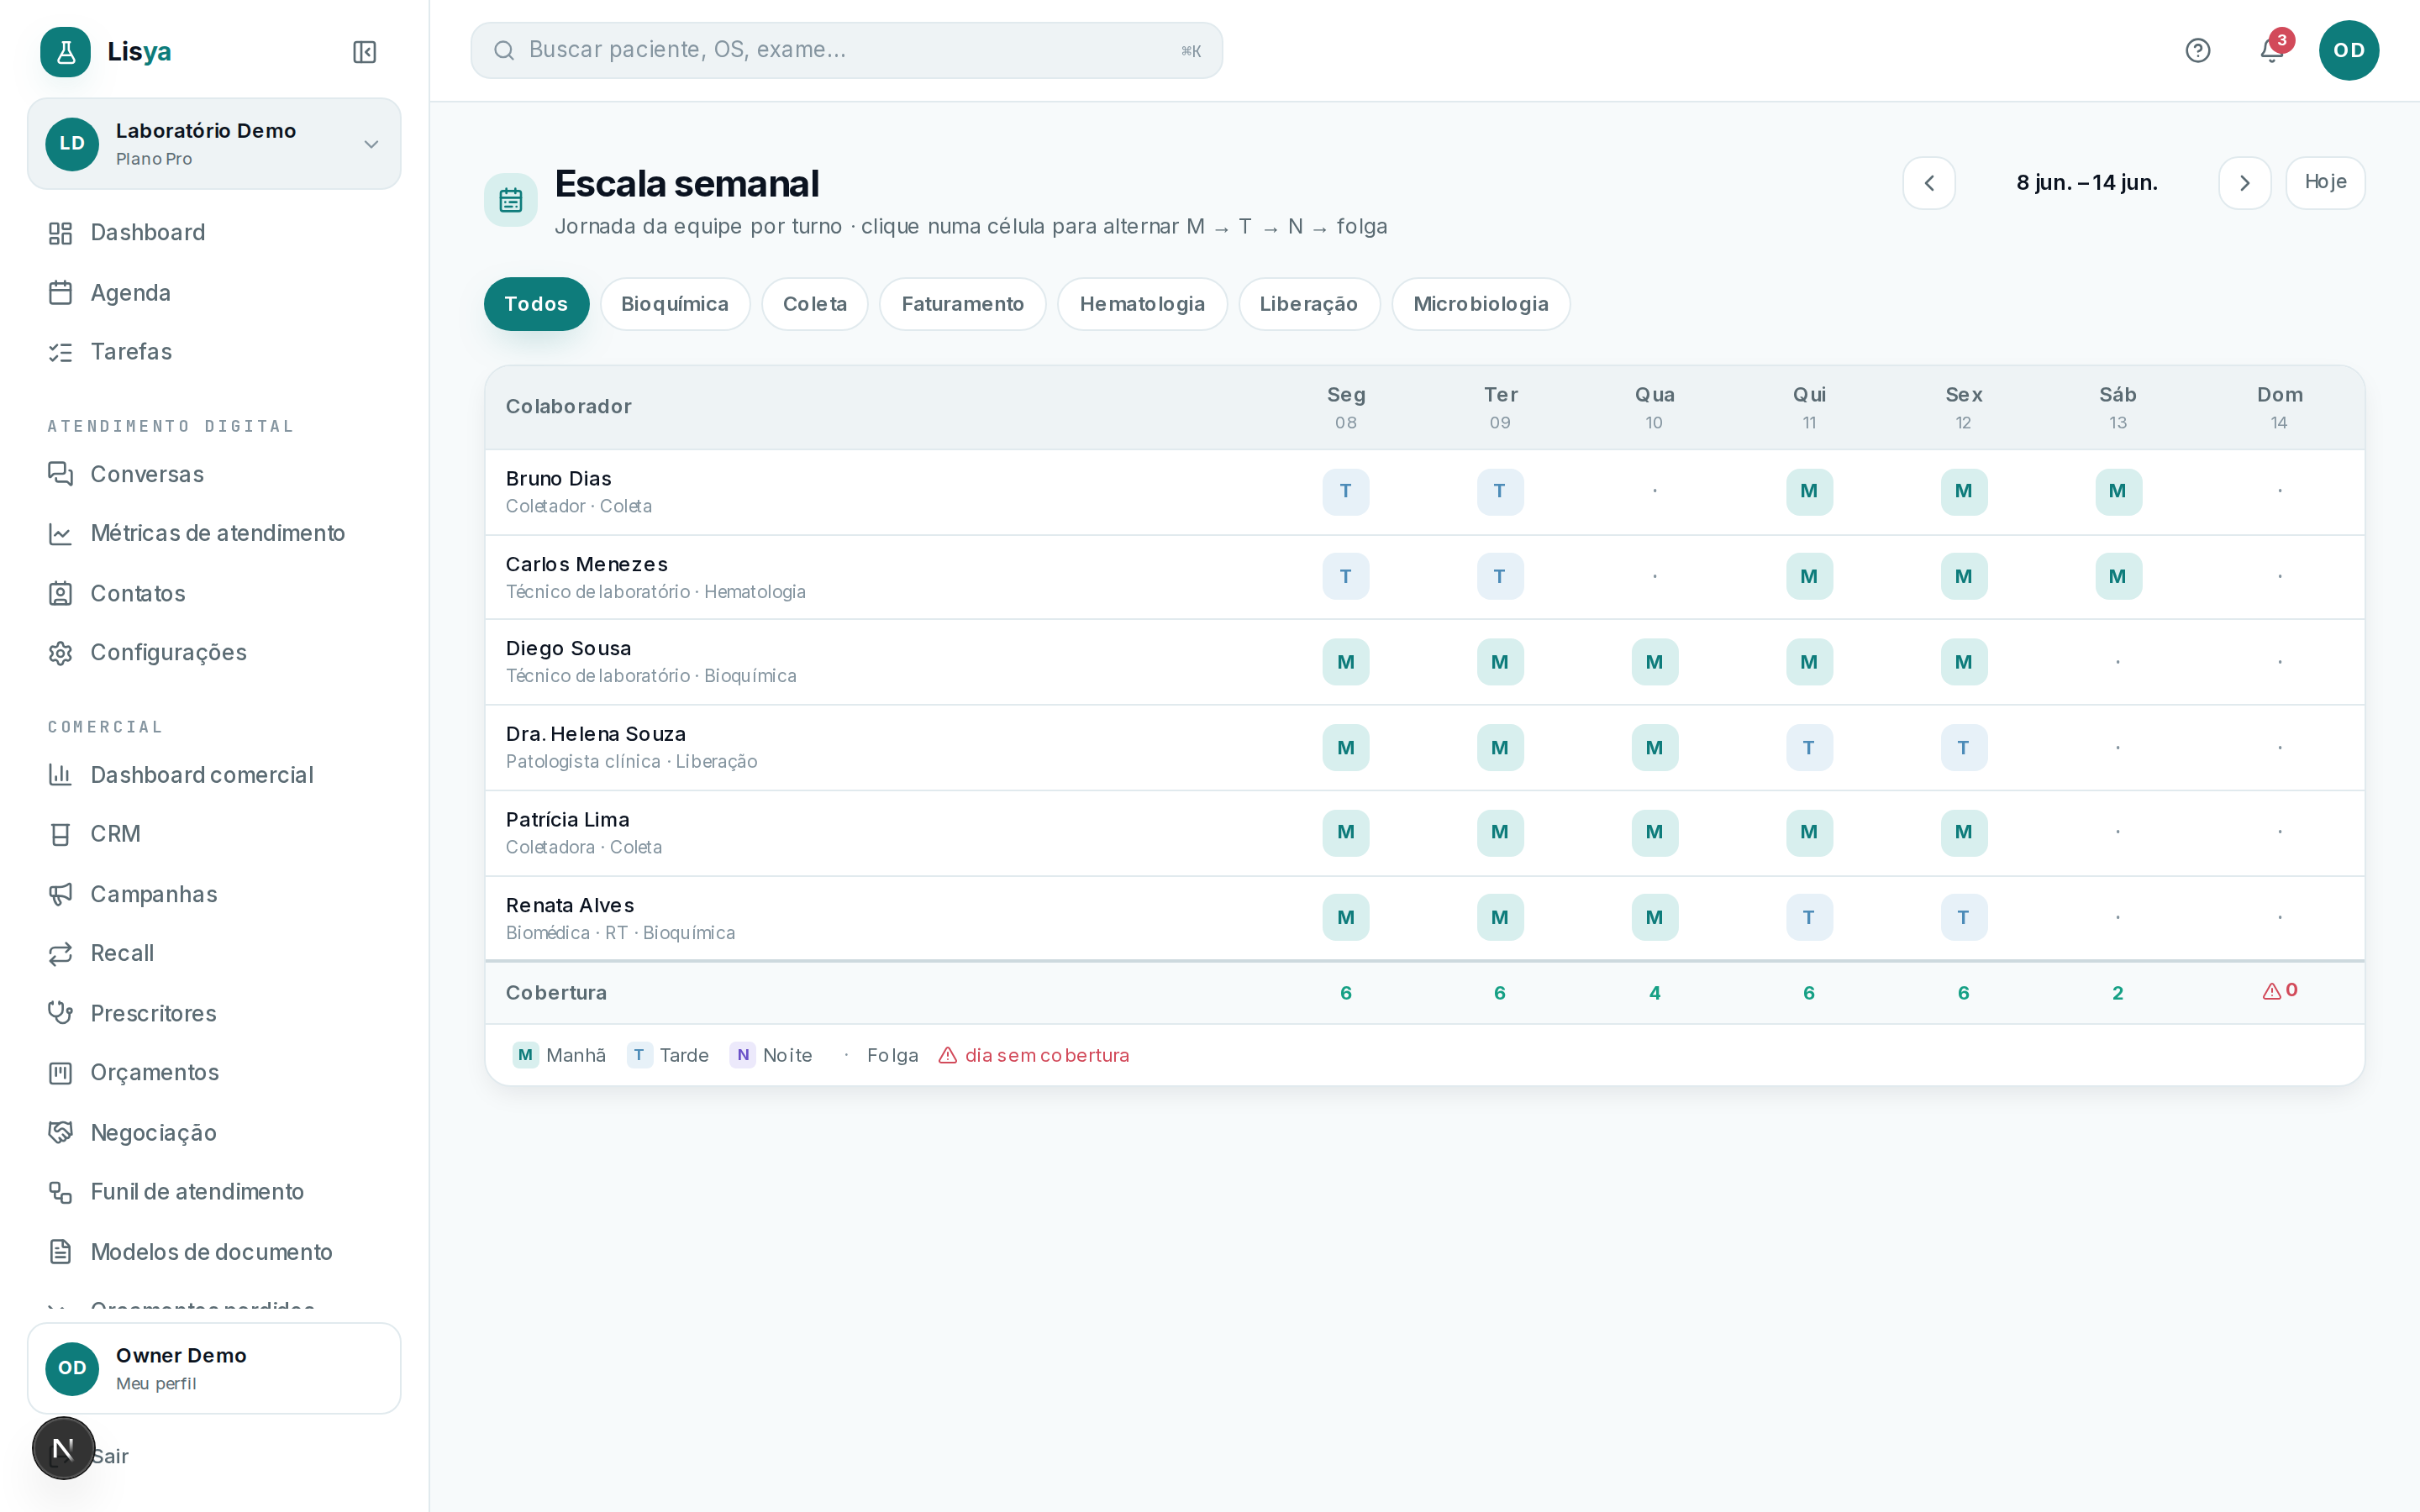The height and width of the screenshot is (1512, 2420).
Task: Open Orçamentos icon in sidebar
Action: 60,1073
